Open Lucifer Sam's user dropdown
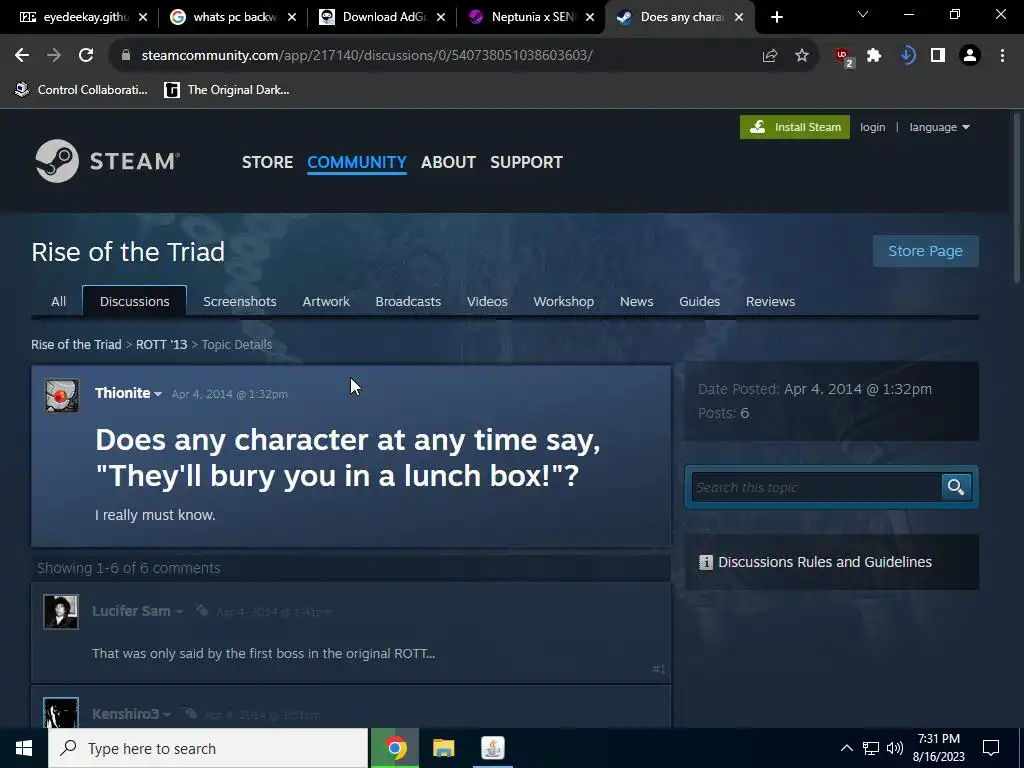This screenshot has height=768, width=1024. point(179,612)
